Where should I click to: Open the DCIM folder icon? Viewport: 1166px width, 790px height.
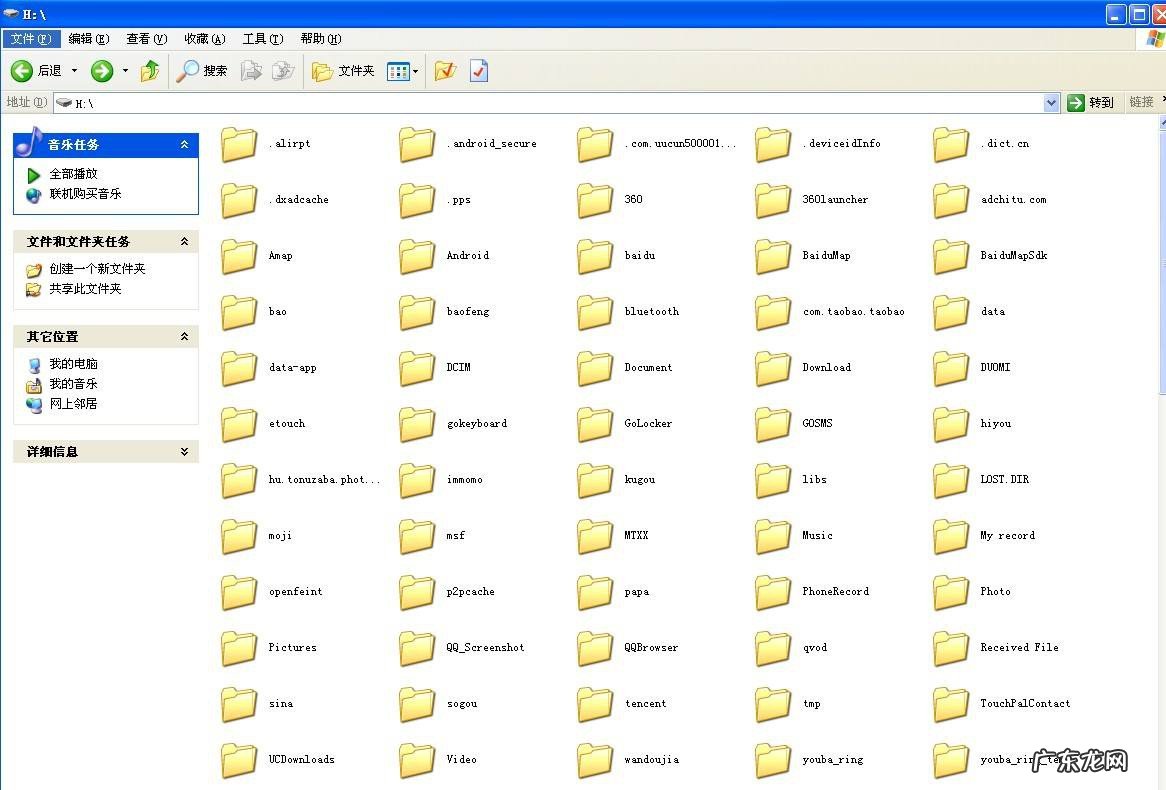point(417,368)
